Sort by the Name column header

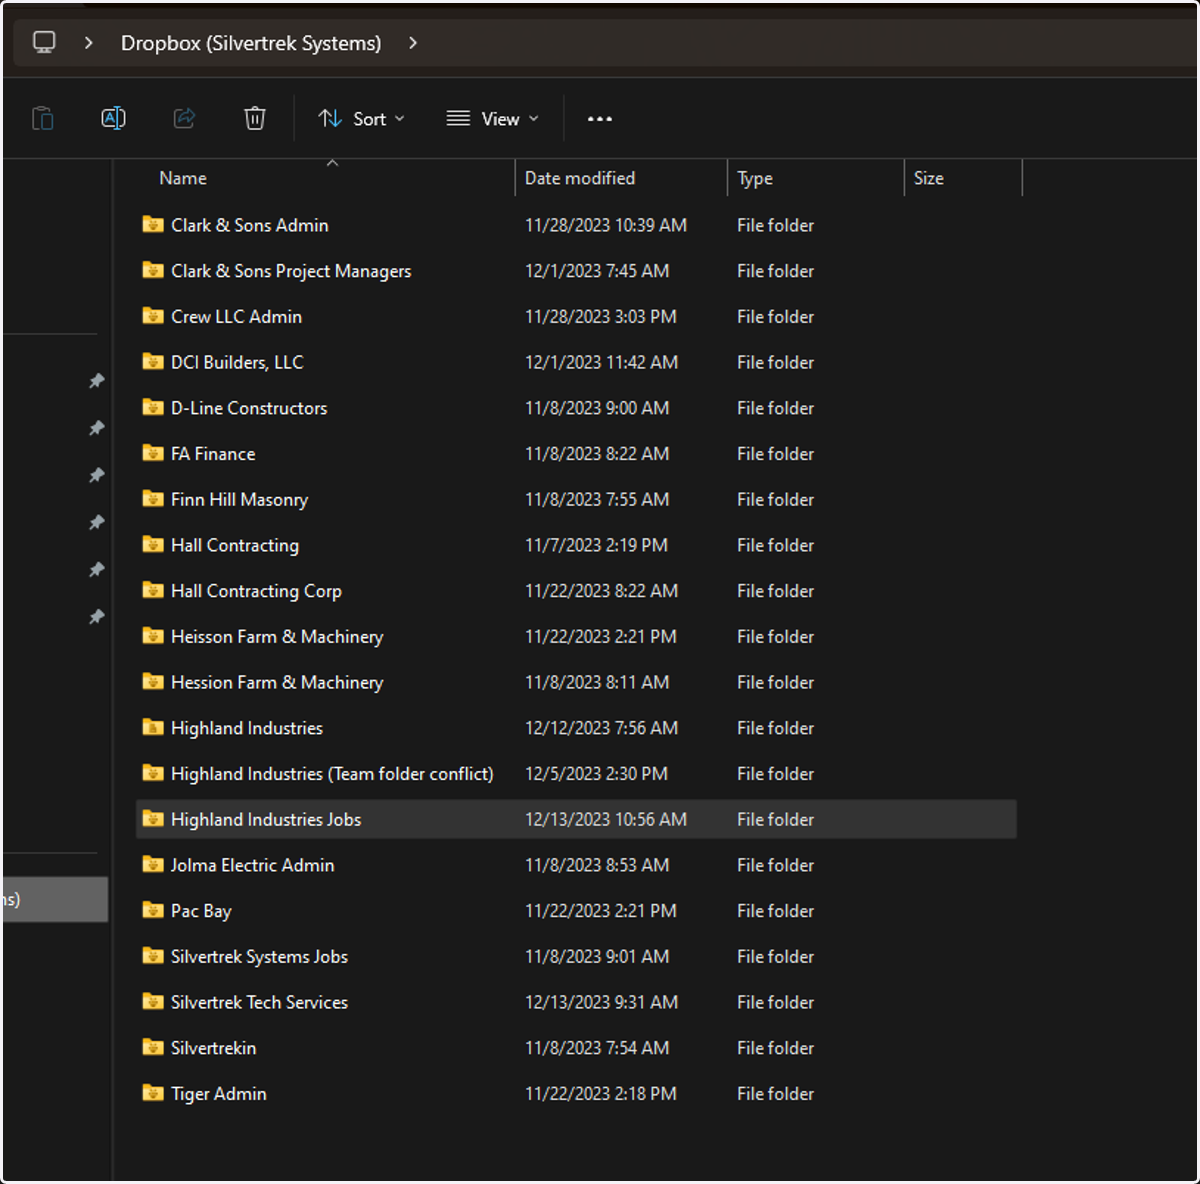183,178
